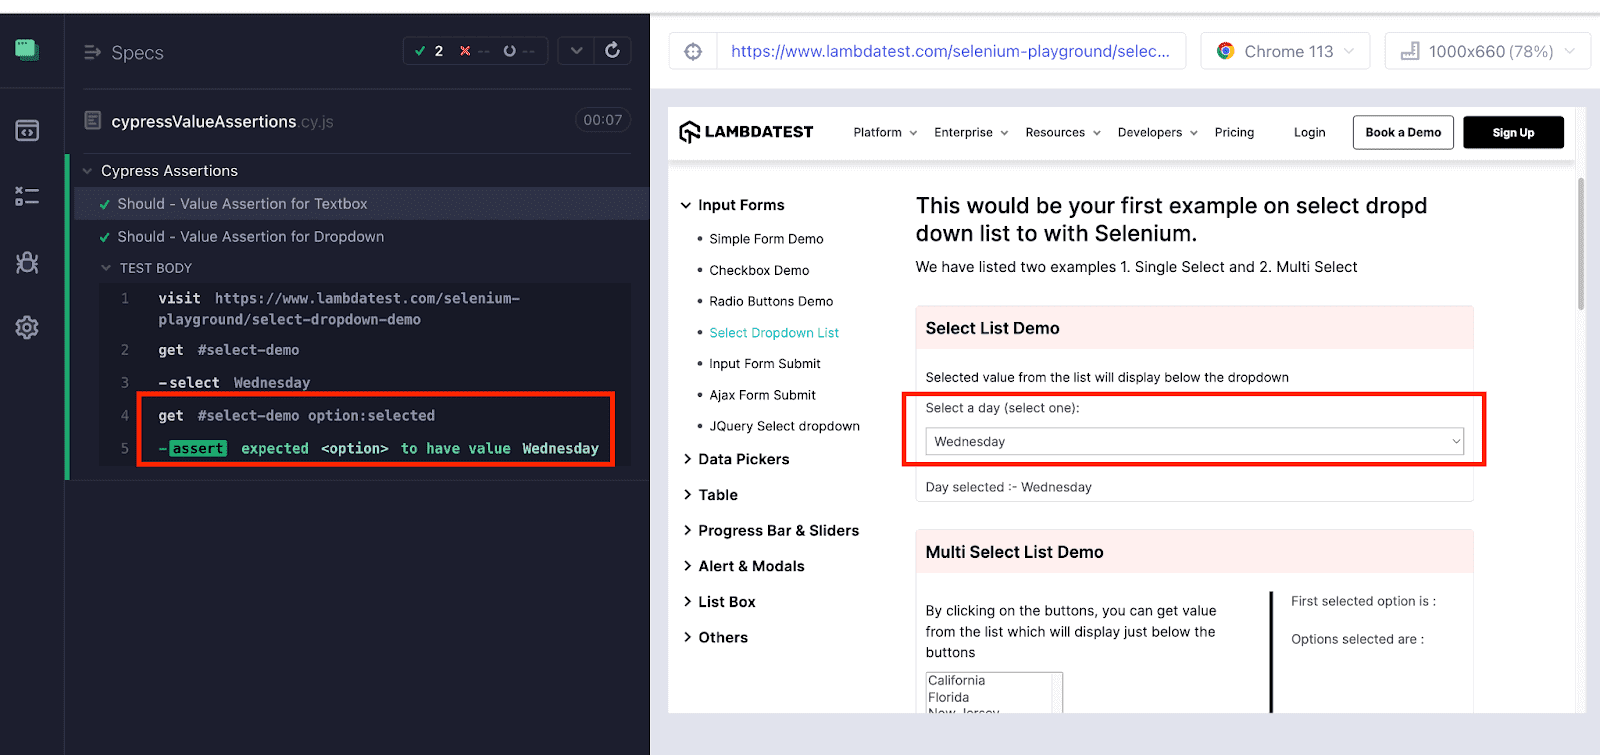The image size is (1600, 755).
Task: Select test Value Assertion for Dropdown
Action: click(362, 237)
